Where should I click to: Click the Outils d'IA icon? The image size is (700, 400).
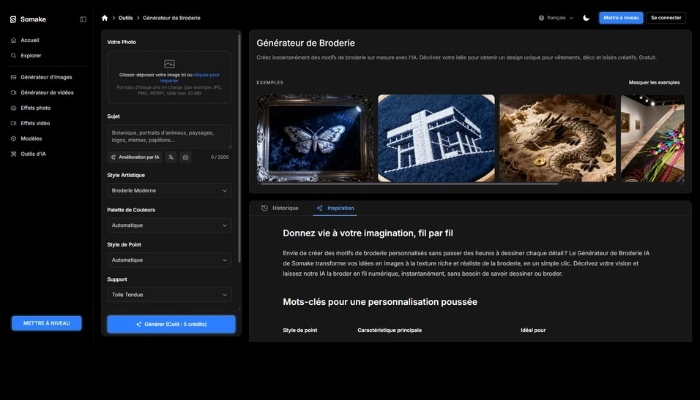[13, 154]
